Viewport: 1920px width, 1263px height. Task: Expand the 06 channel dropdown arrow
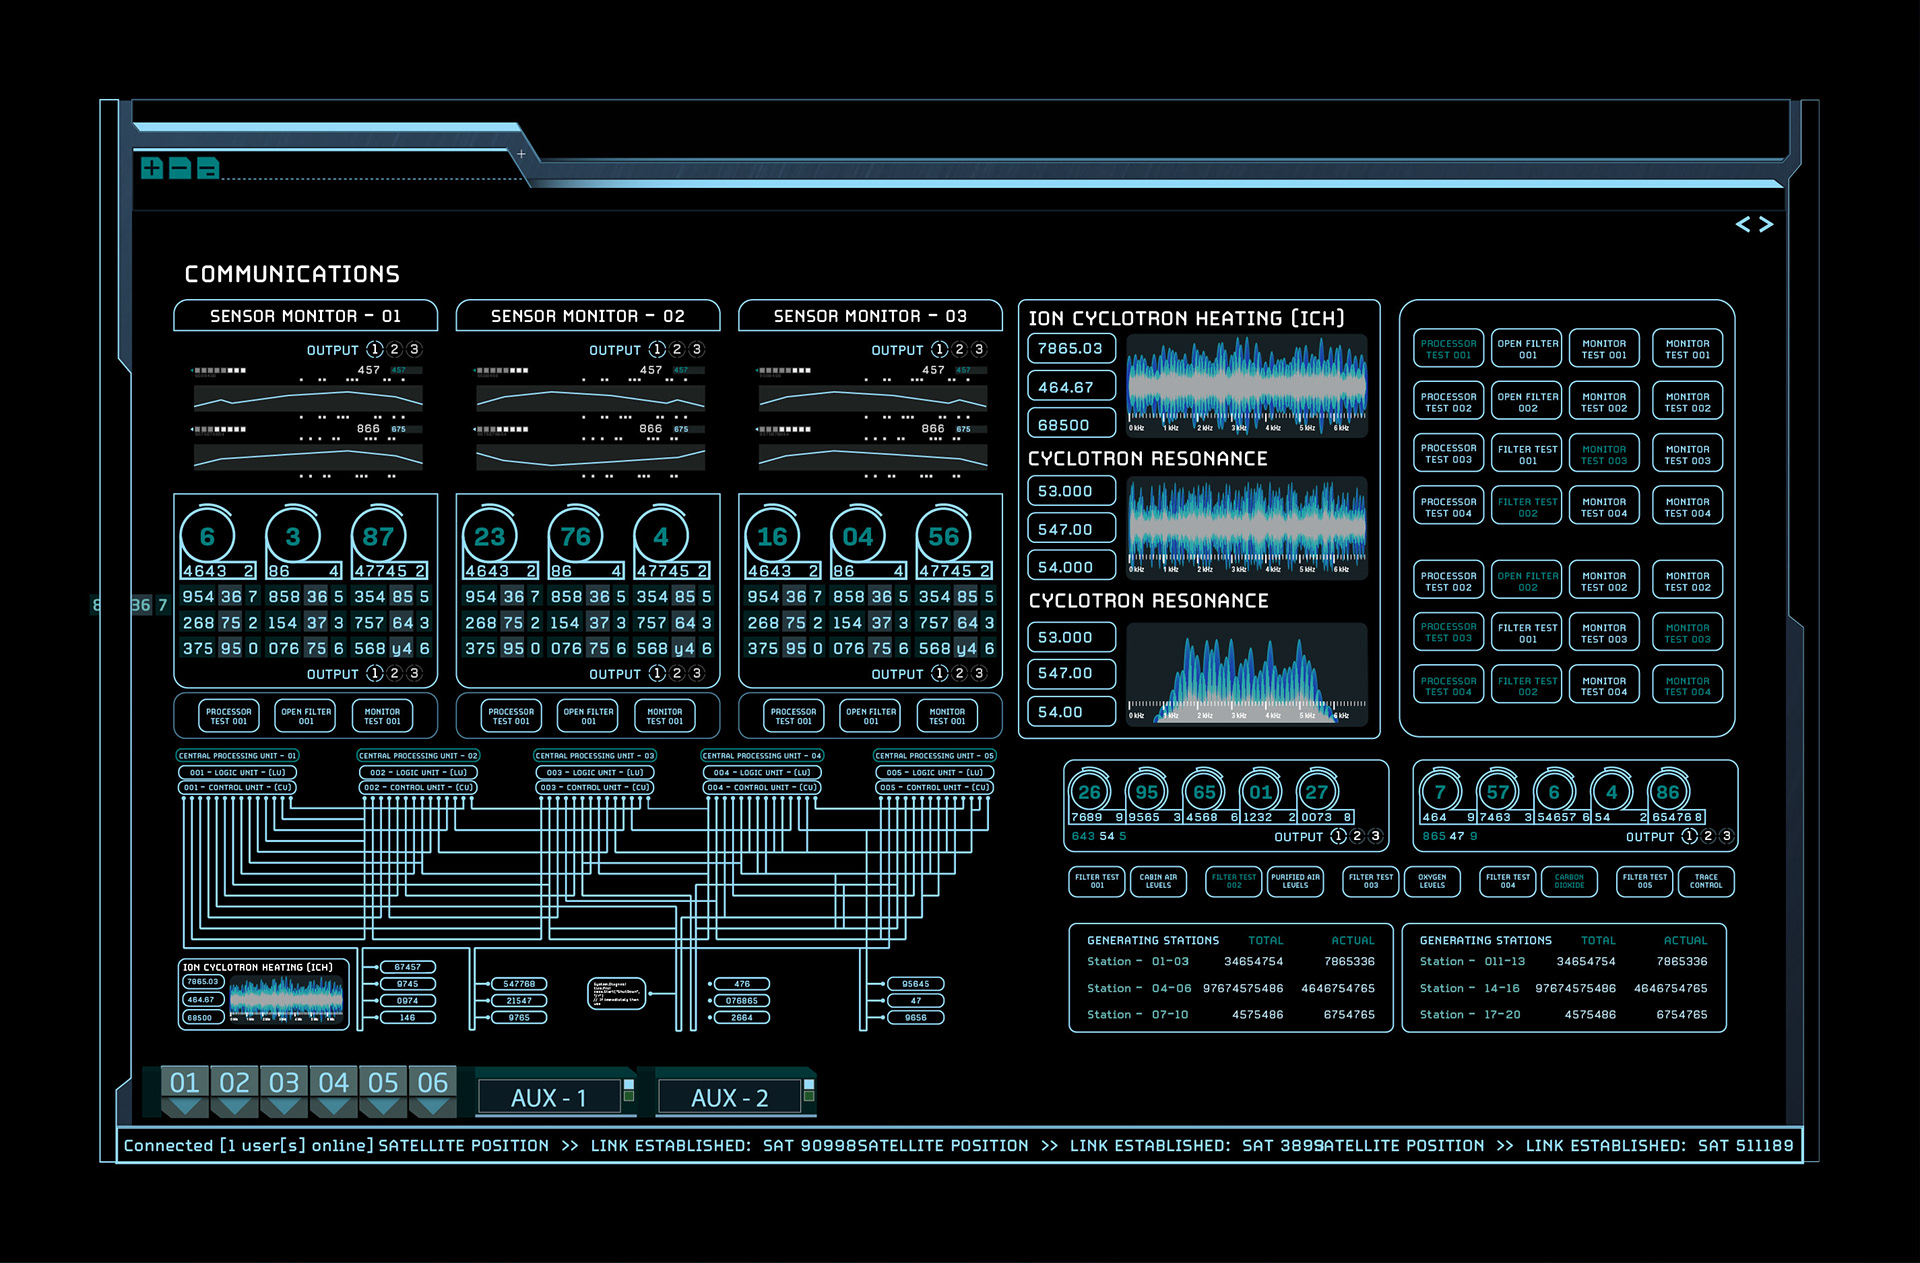point(432,1107)
